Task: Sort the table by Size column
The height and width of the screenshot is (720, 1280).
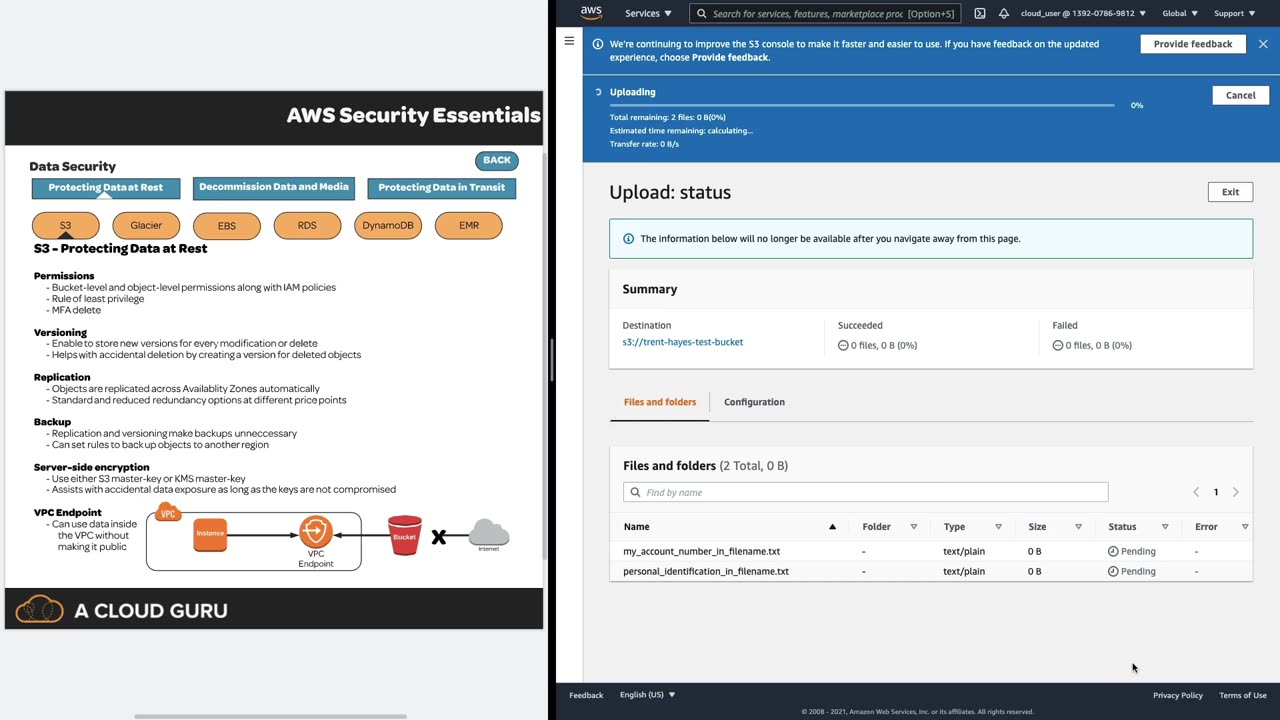Action: 1078,527
